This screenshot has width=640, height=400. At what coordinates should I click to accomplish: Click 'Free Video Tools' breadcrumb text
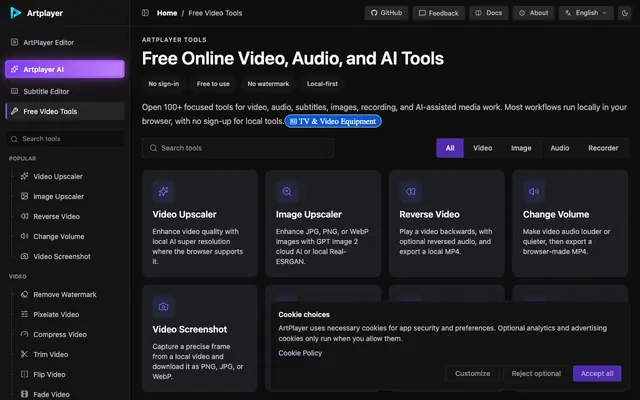pyautogui.click(x=215, y=13)
